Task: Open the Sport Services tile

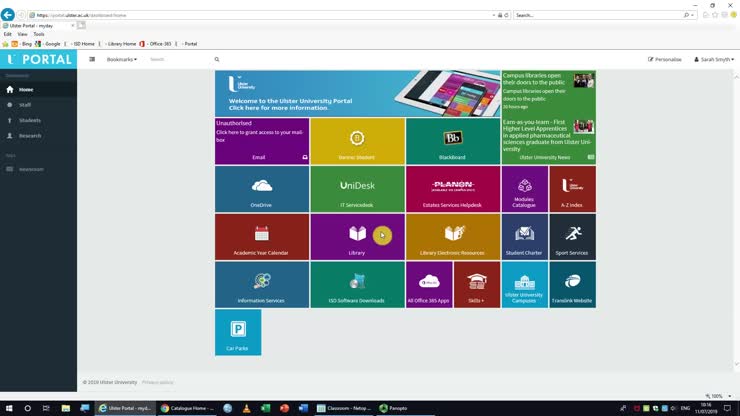Action: pos(572,237)
